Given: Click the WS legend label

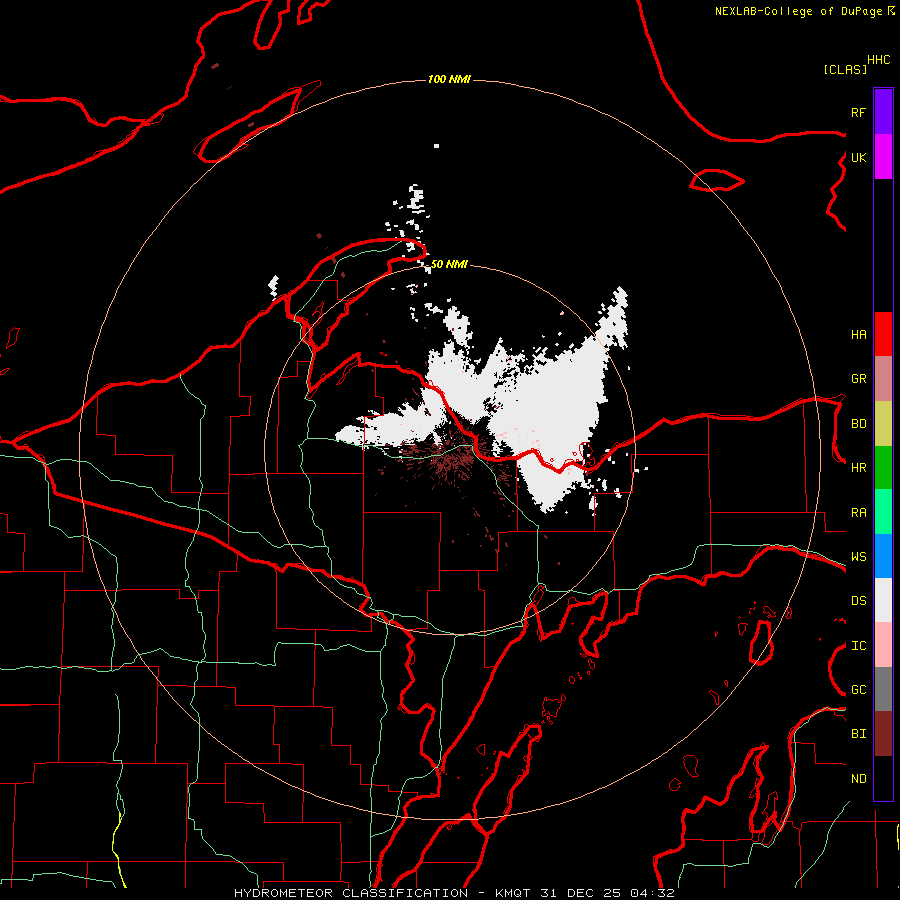Looking at the screenshot, I should tap(858, 557).
